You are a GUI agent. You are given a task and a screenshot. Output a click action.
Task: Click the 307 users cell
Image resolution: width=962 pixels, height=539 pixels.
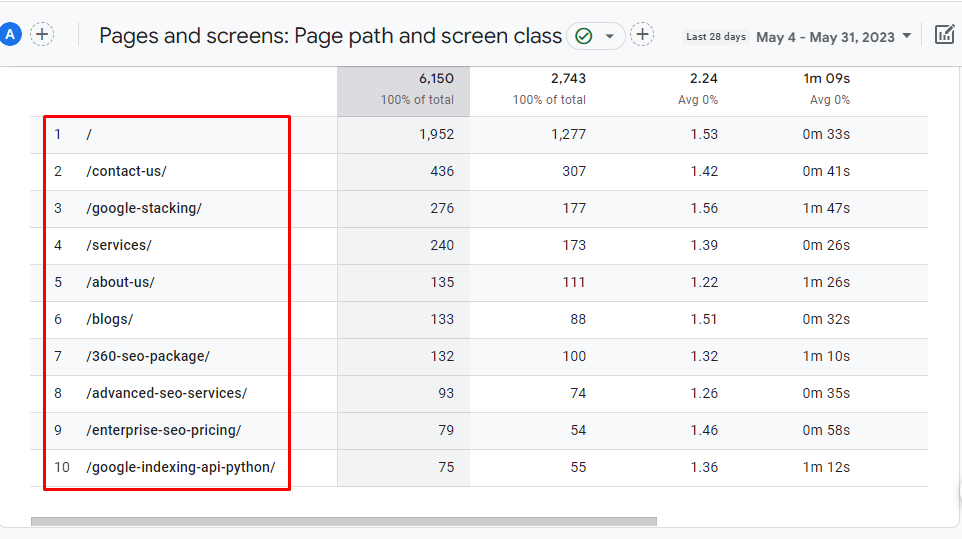tap(574, 171)
